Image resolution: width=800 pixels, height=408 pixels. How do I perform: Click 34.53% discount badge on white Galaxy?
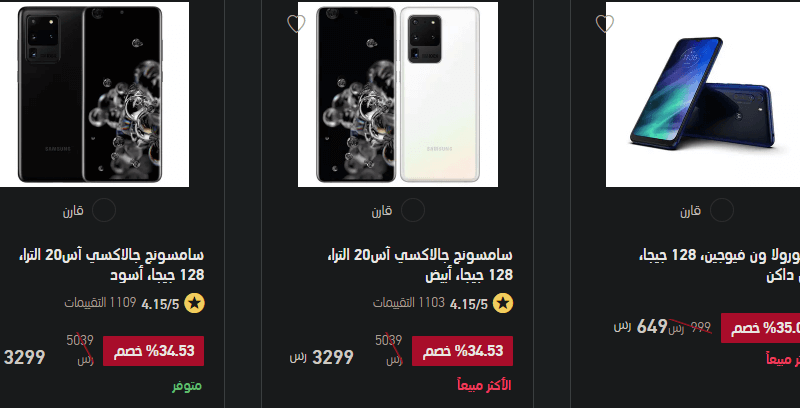click(x=462, y=351)
